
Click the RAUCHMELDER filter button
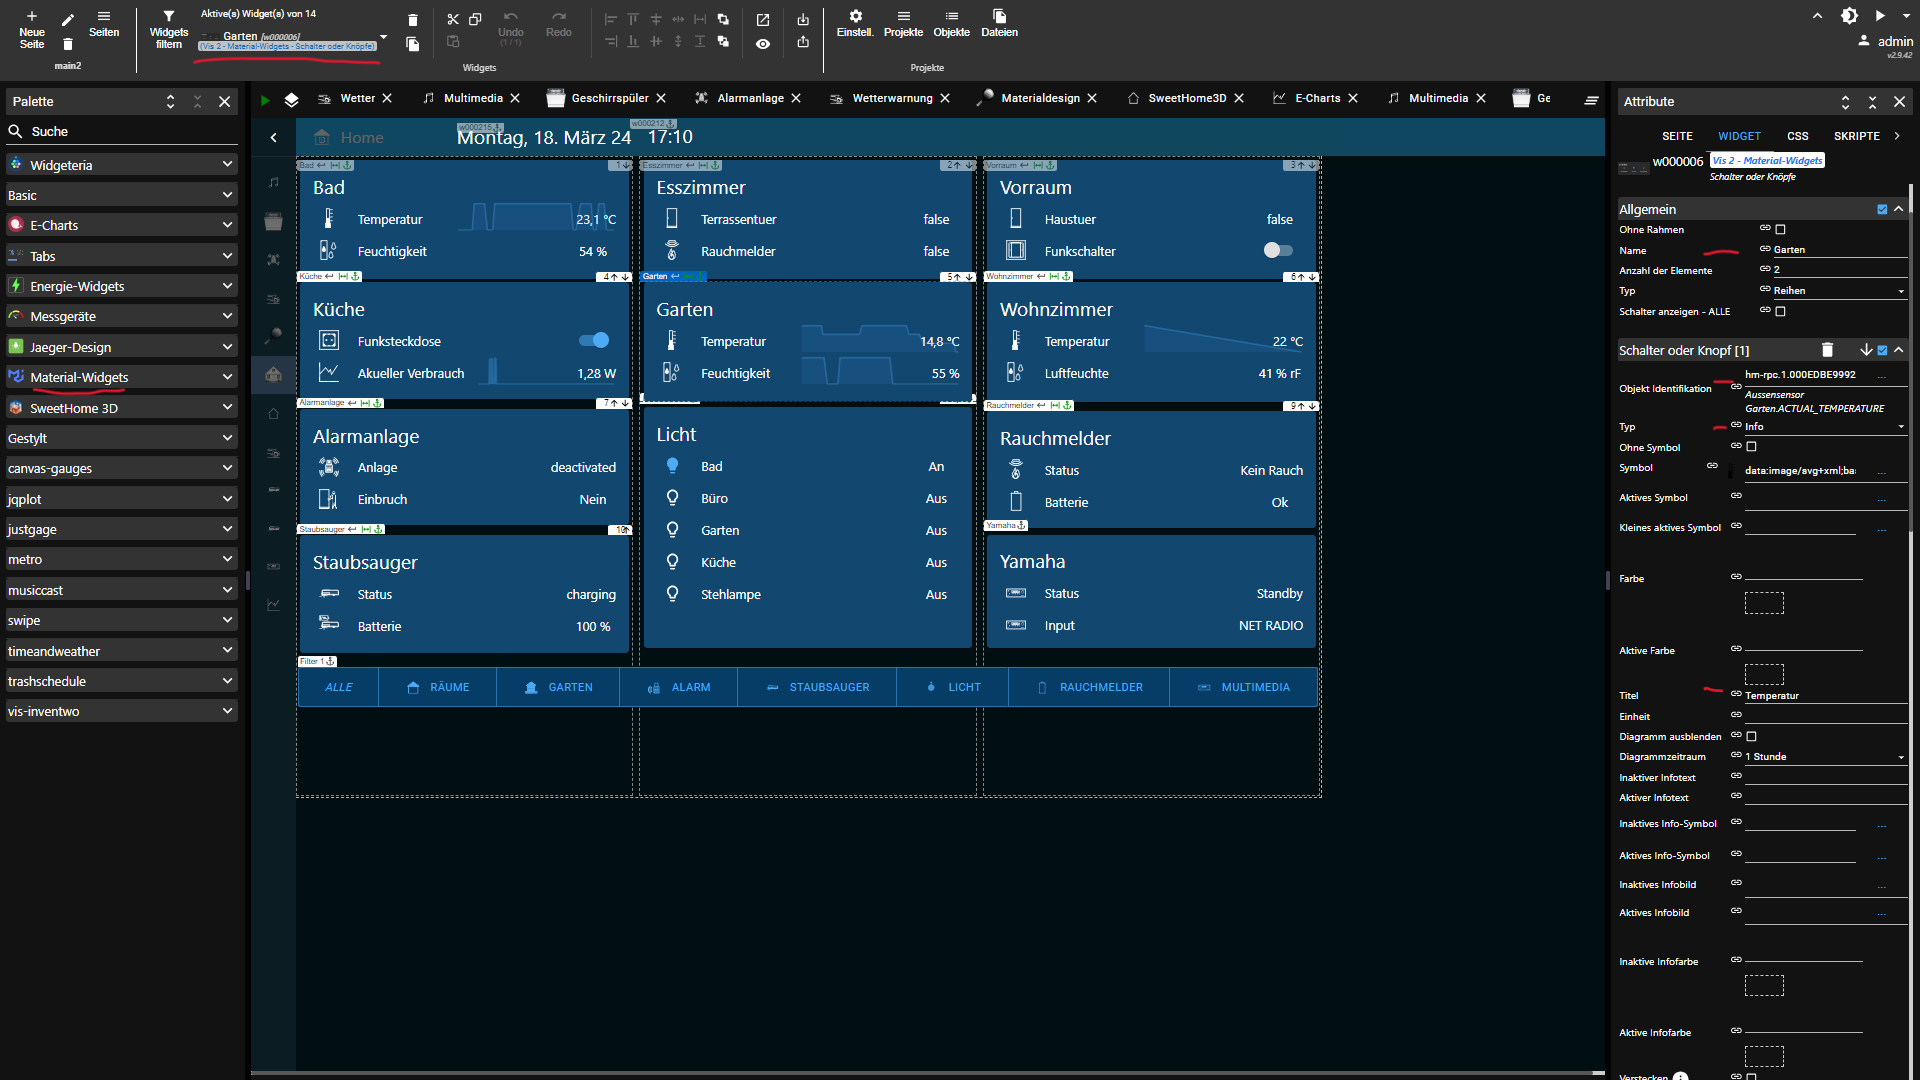coord(1089,687)
